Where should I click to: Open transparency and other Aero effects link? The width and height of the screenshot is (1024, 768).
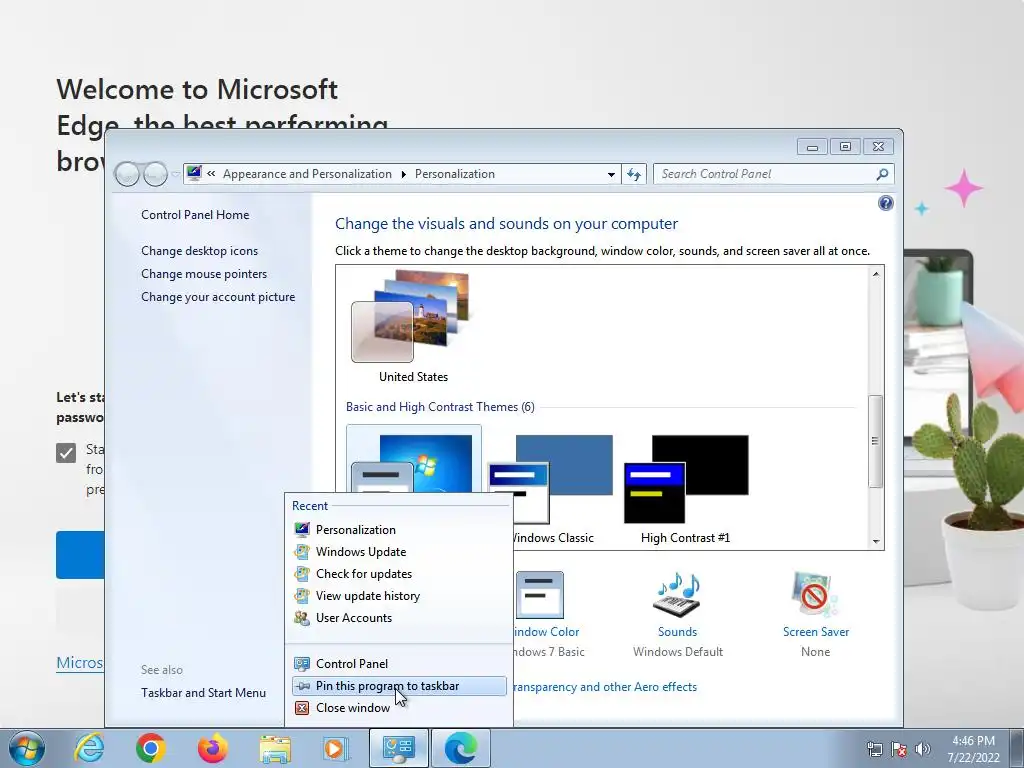[x=605, y=687]
